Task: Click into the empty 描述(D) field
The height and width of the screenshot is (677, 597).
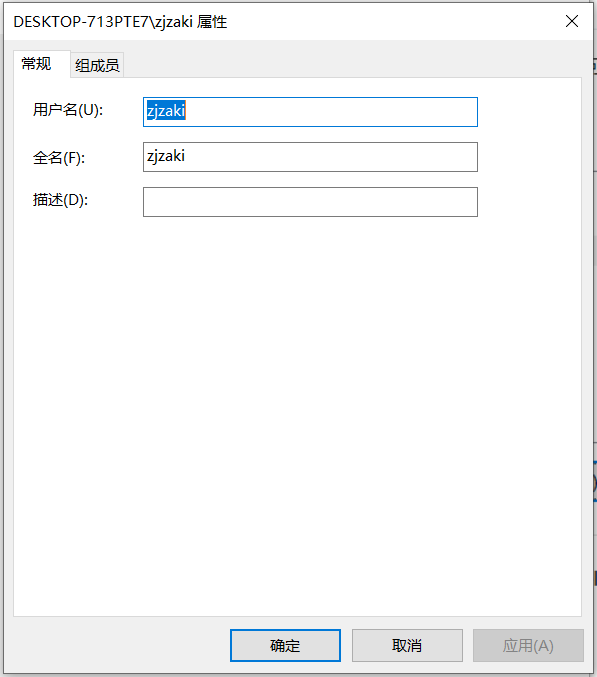Action: click(310, 202)
